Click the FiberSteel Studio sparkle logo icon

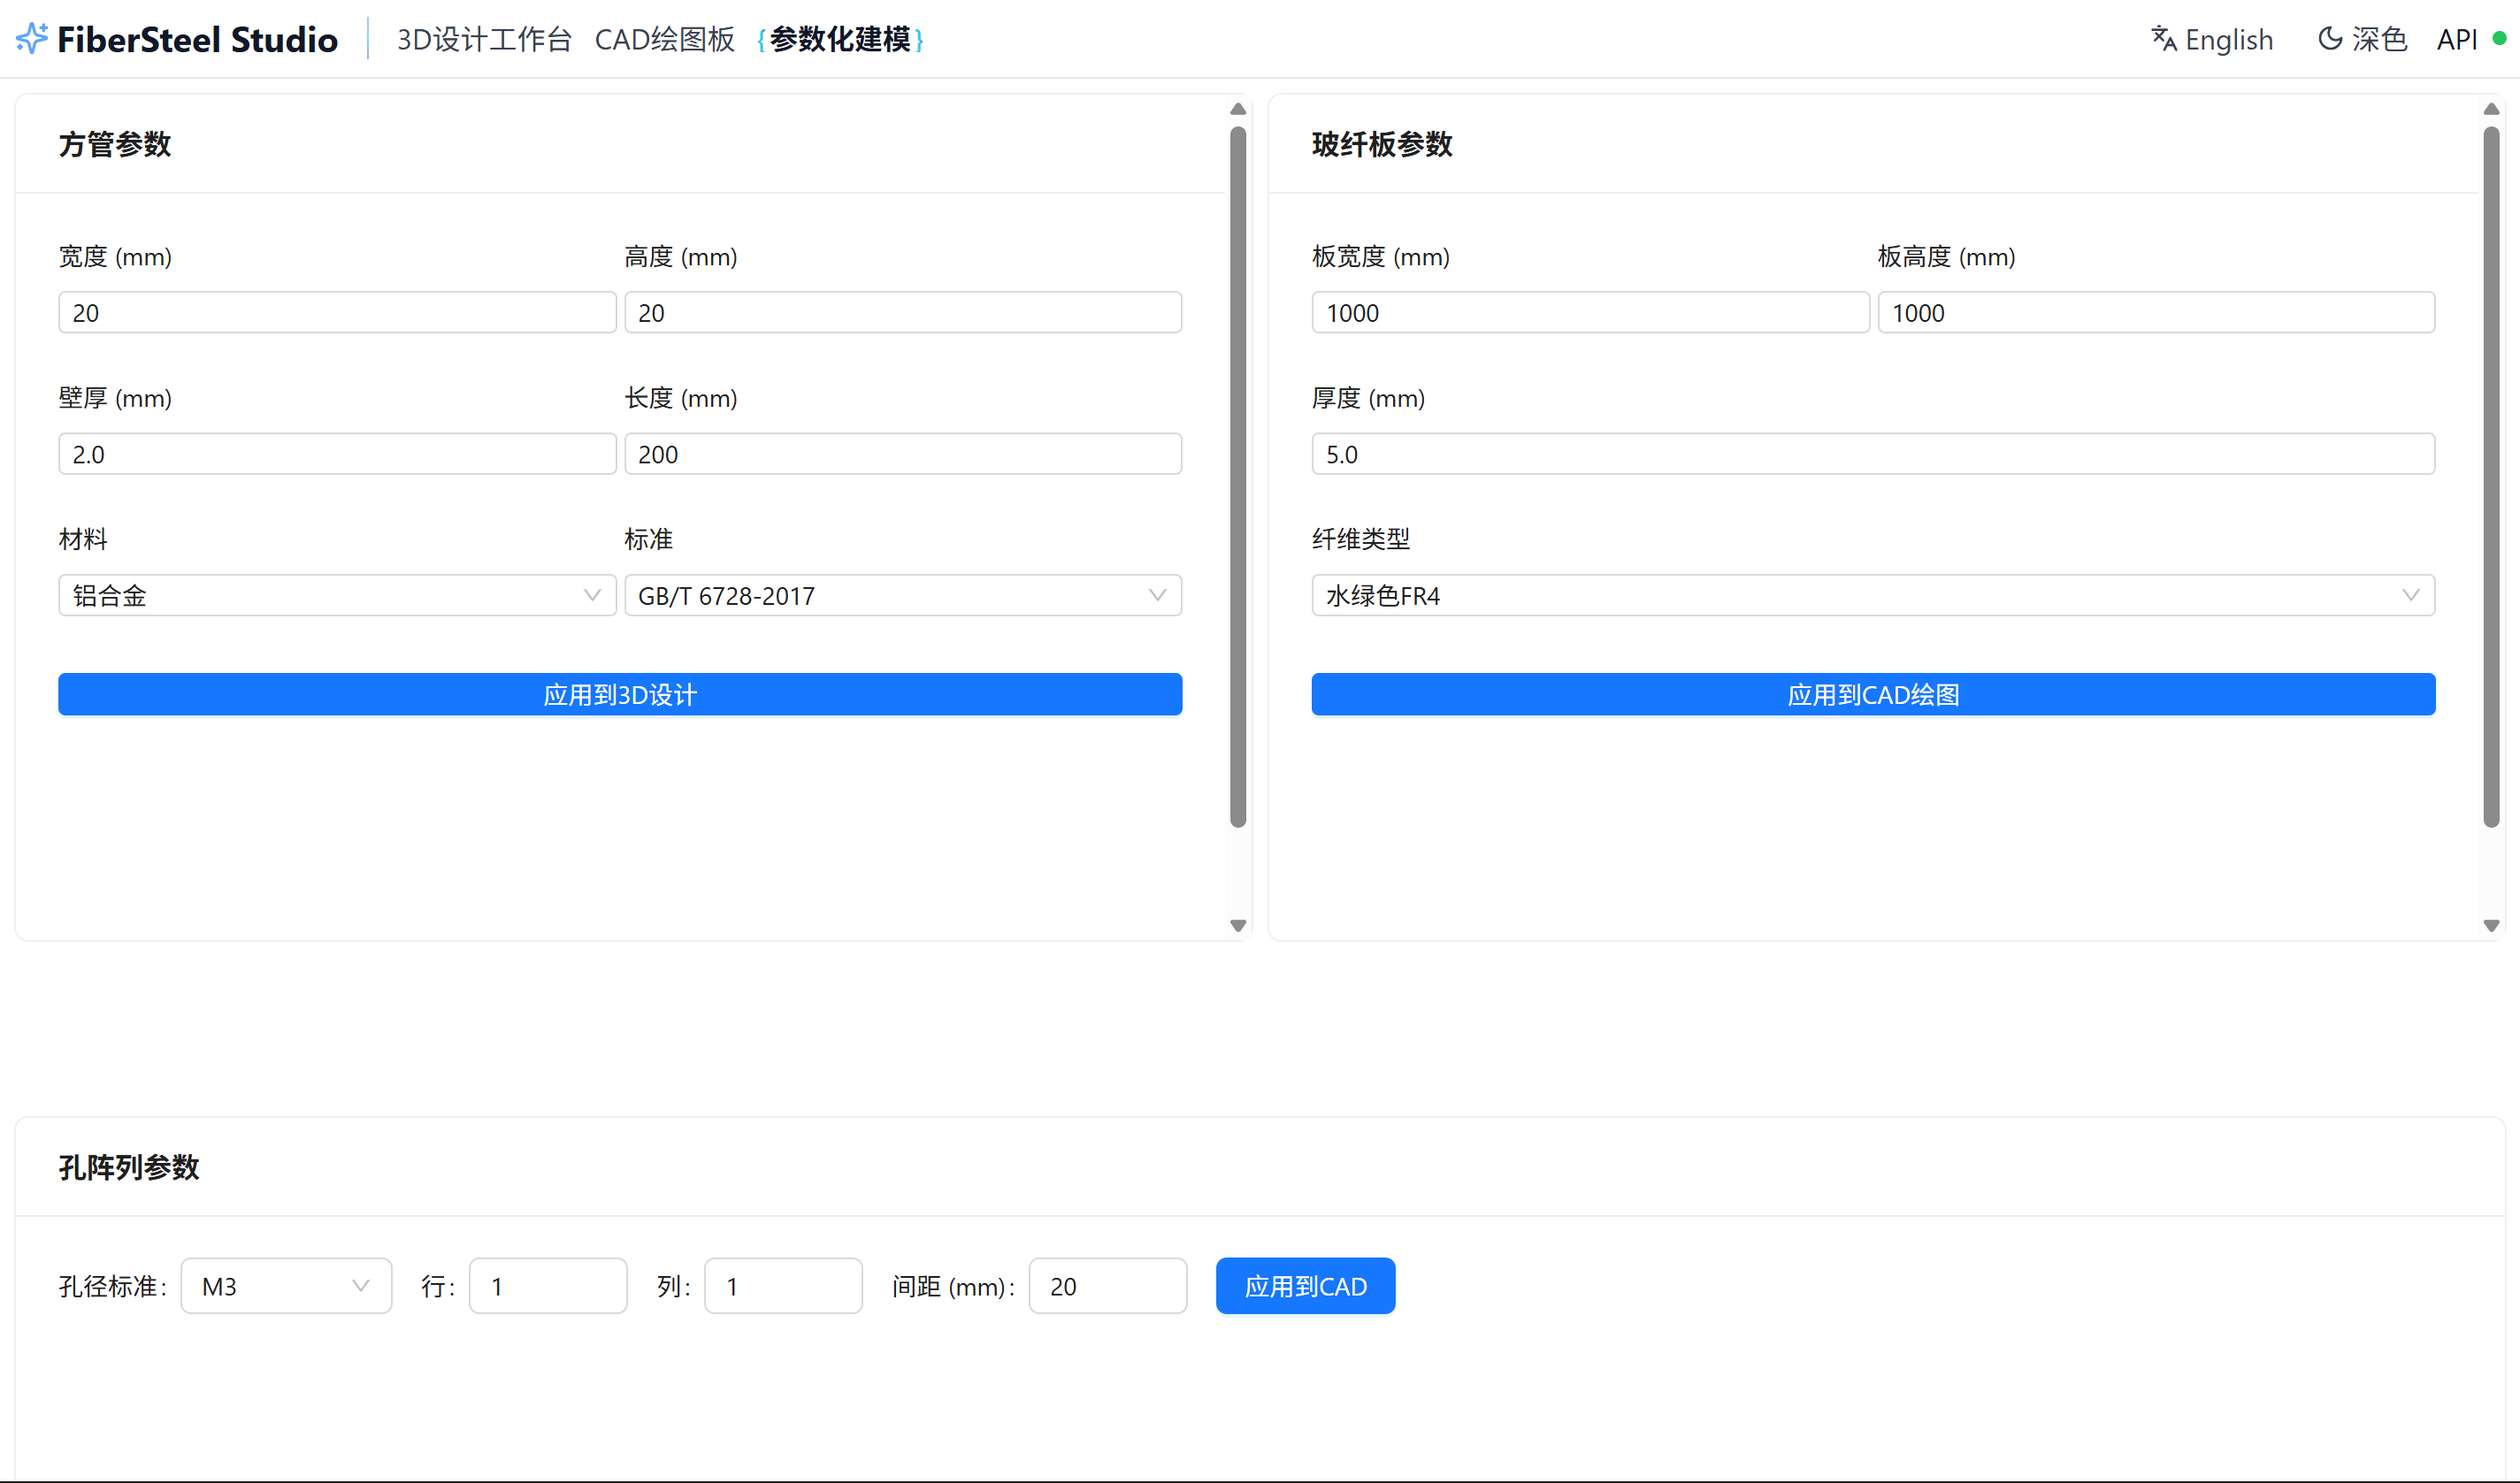[32, 38]
